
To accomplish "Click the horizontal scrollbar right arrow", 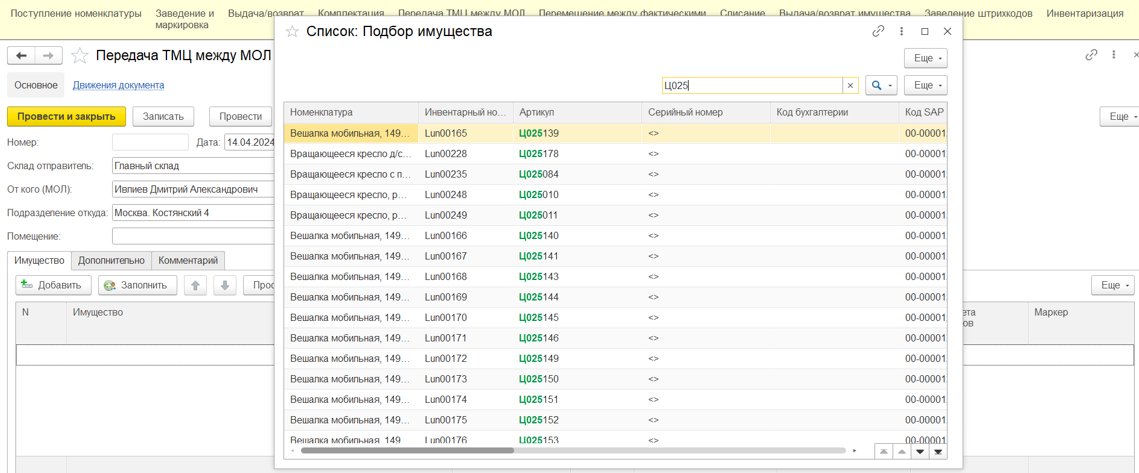I will [x=855, y=450].
